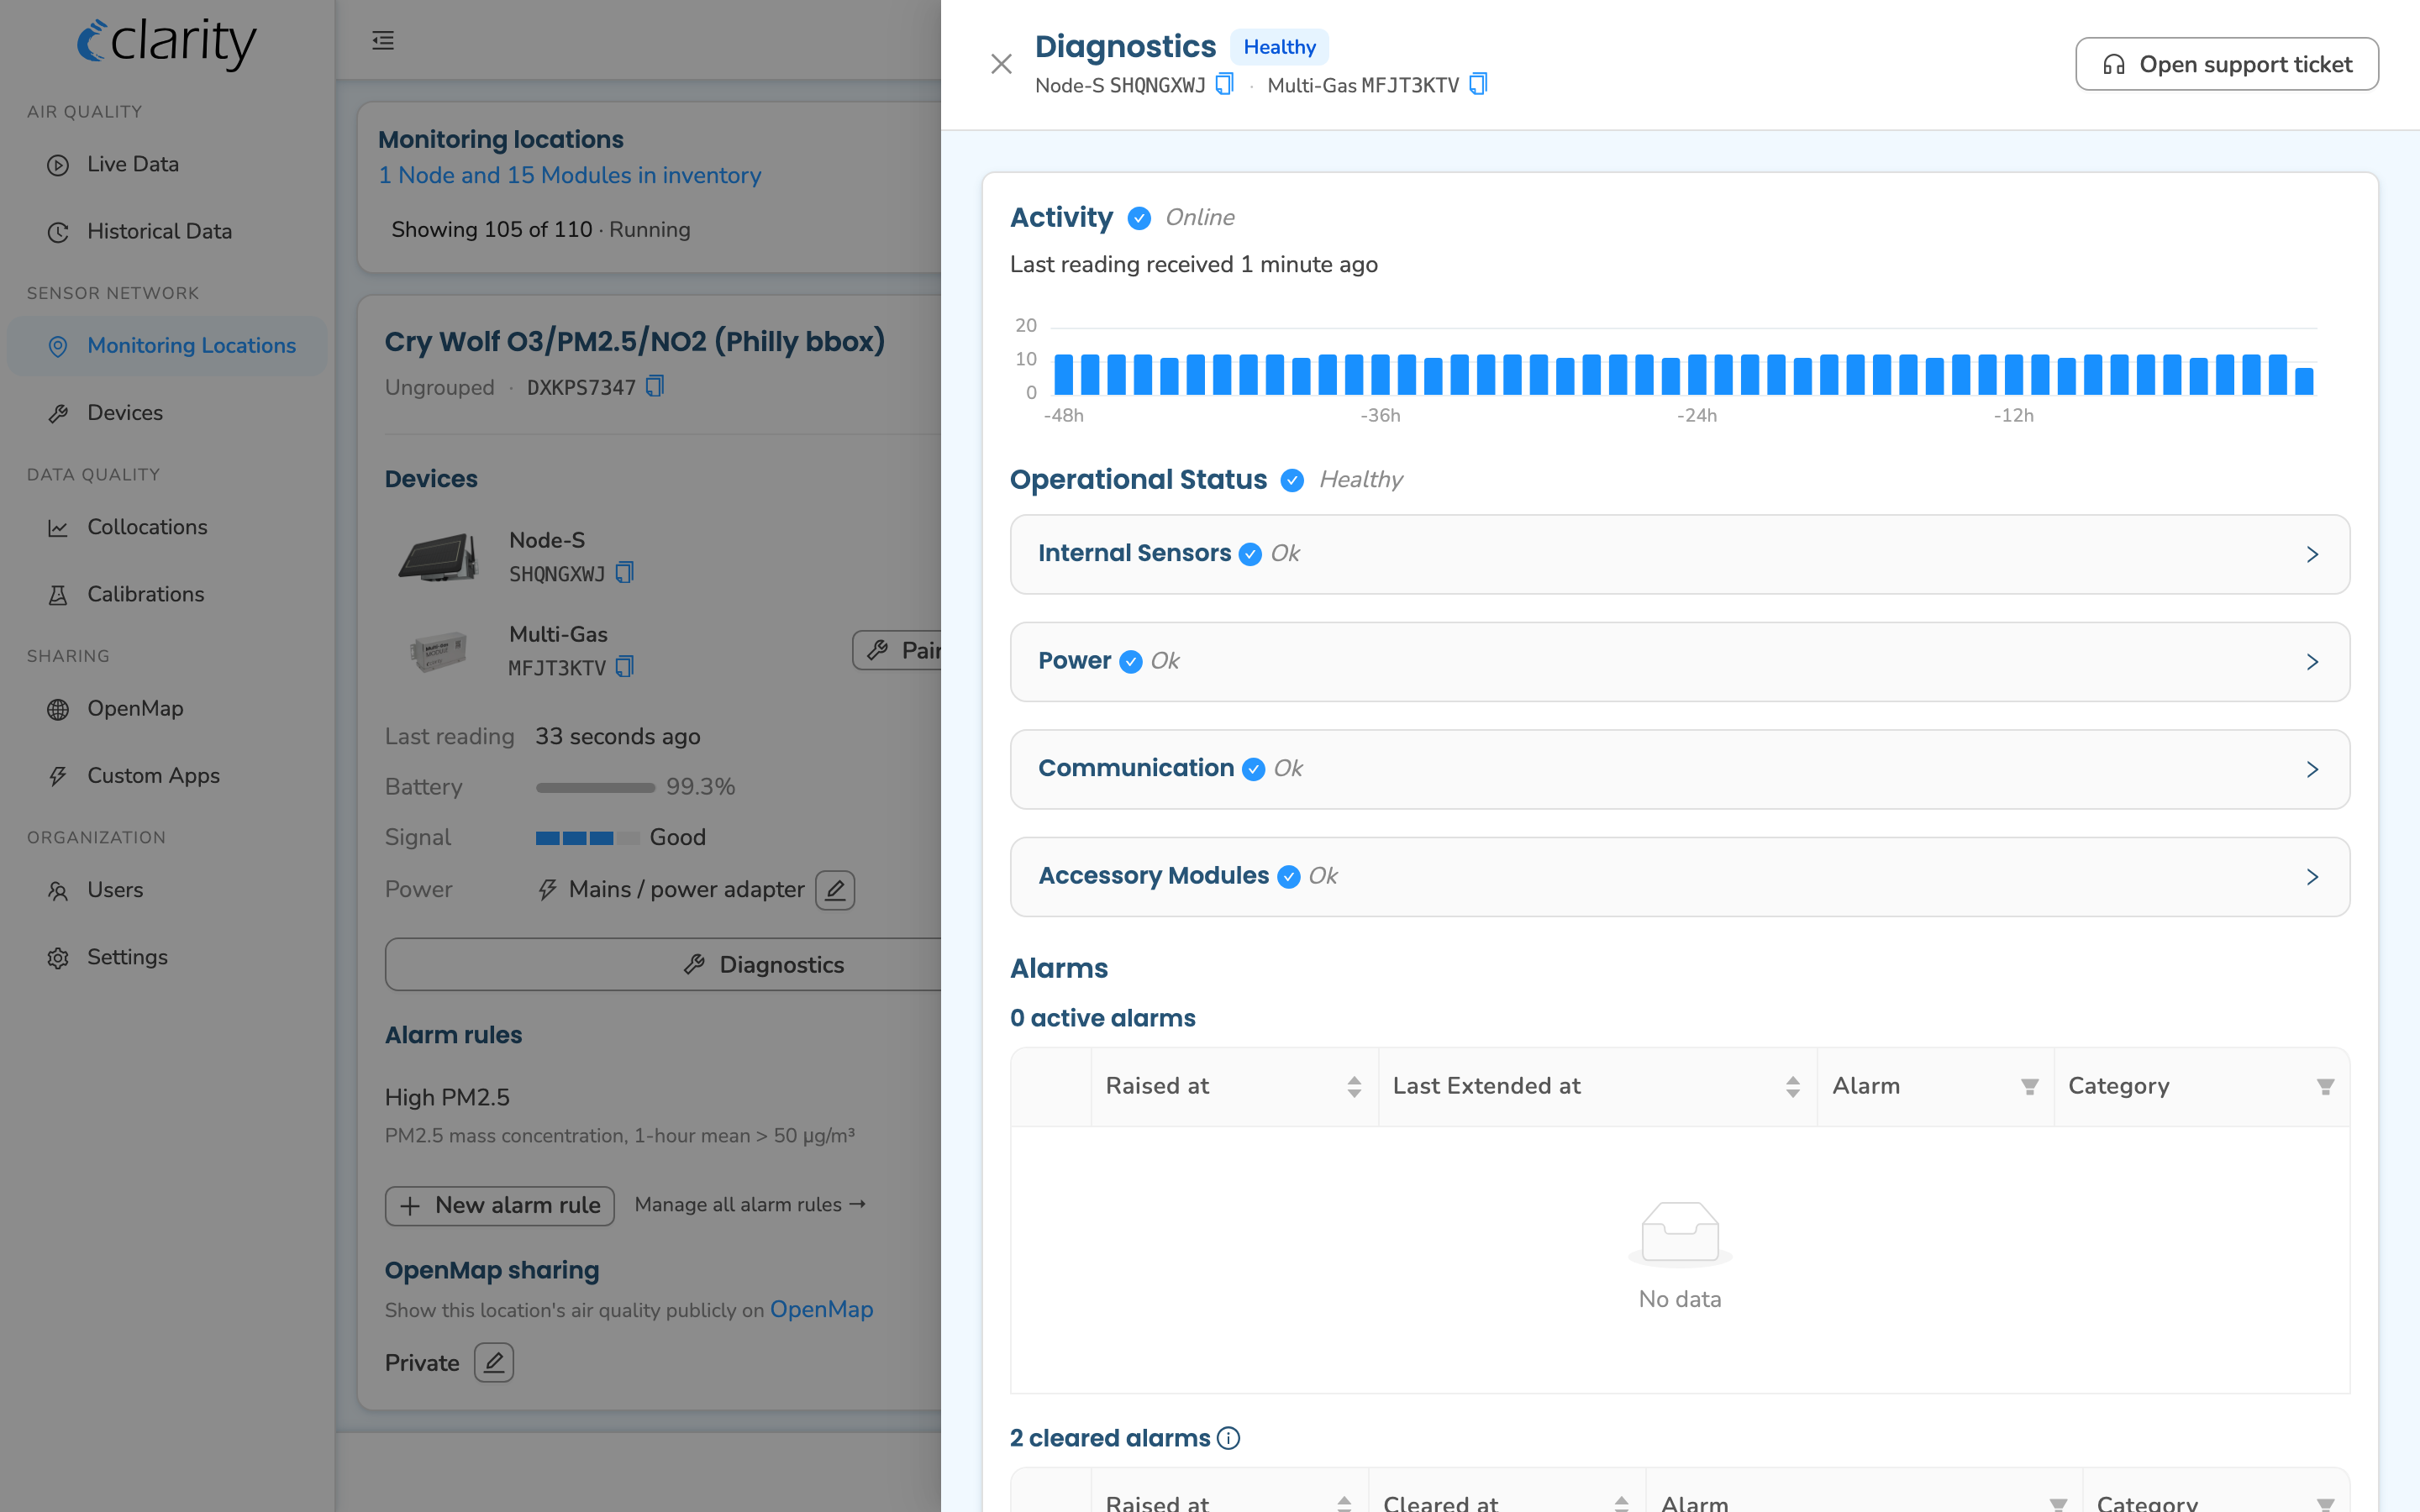Image resolution: width=2420 pixels, height=1512 pixels.
Task: Click the Diagnostics button on the location card
Action: pyautogui.click(x=663, y=964)
